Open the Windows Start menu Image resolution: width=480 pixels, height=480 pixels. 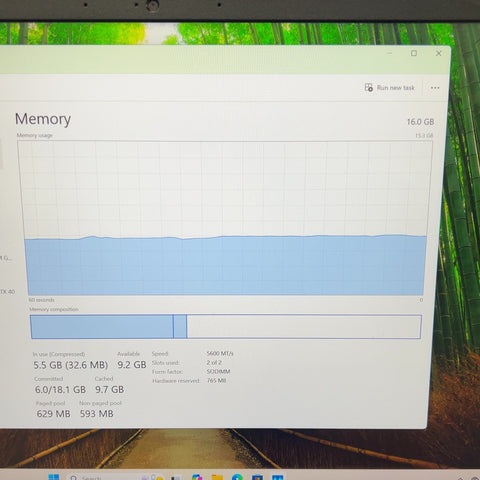(54, 477)
